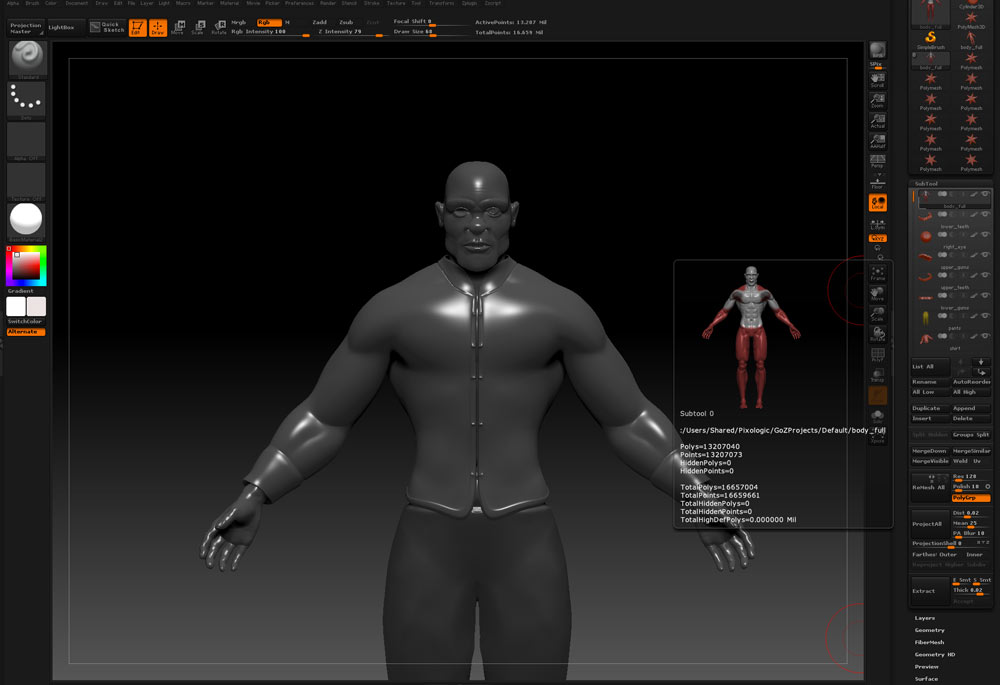The width and height of the screenshot is (1000, 685).
Task: Expand the Geometry HD section
Action: [935, 654]
